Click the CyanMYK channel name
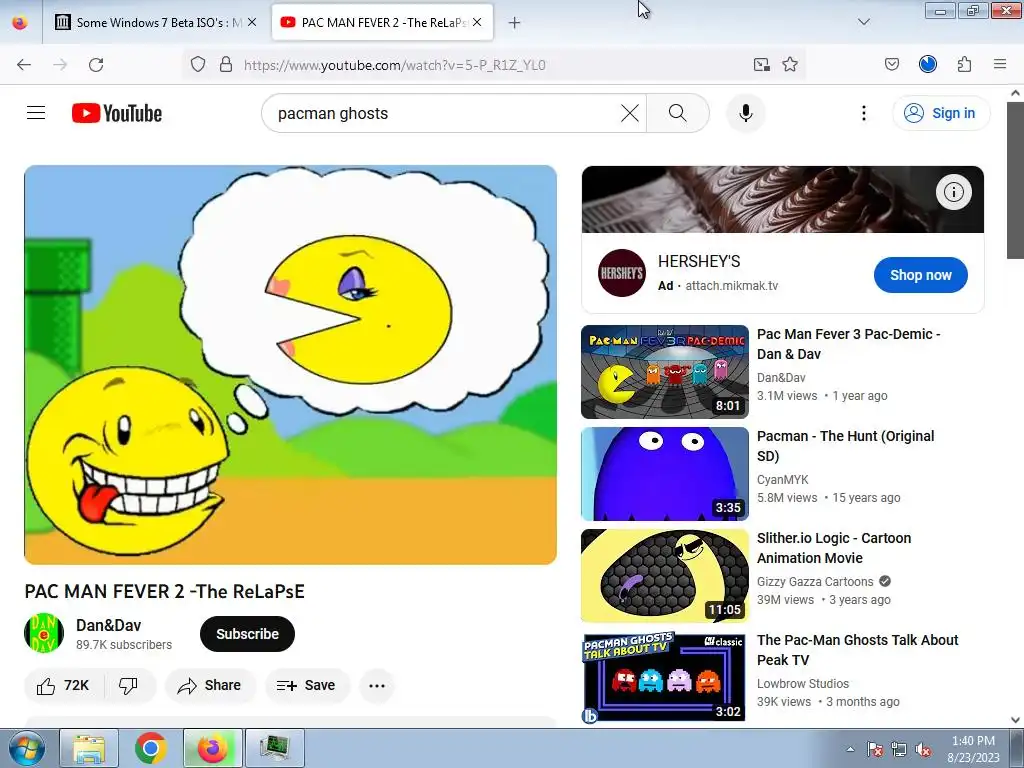The image size is (1024, 768). pyautogui.click(x=782, y=479)
